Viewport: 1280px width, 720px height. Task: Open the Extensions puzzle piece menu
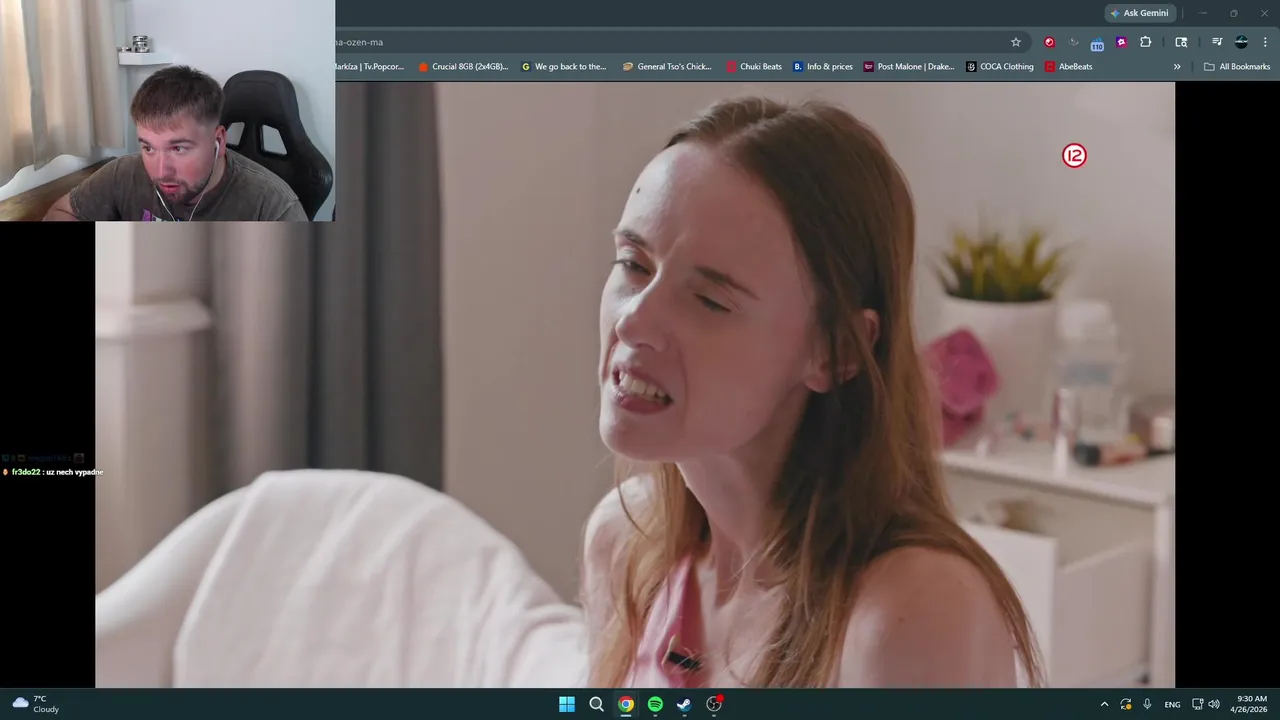coord(1146,42)
